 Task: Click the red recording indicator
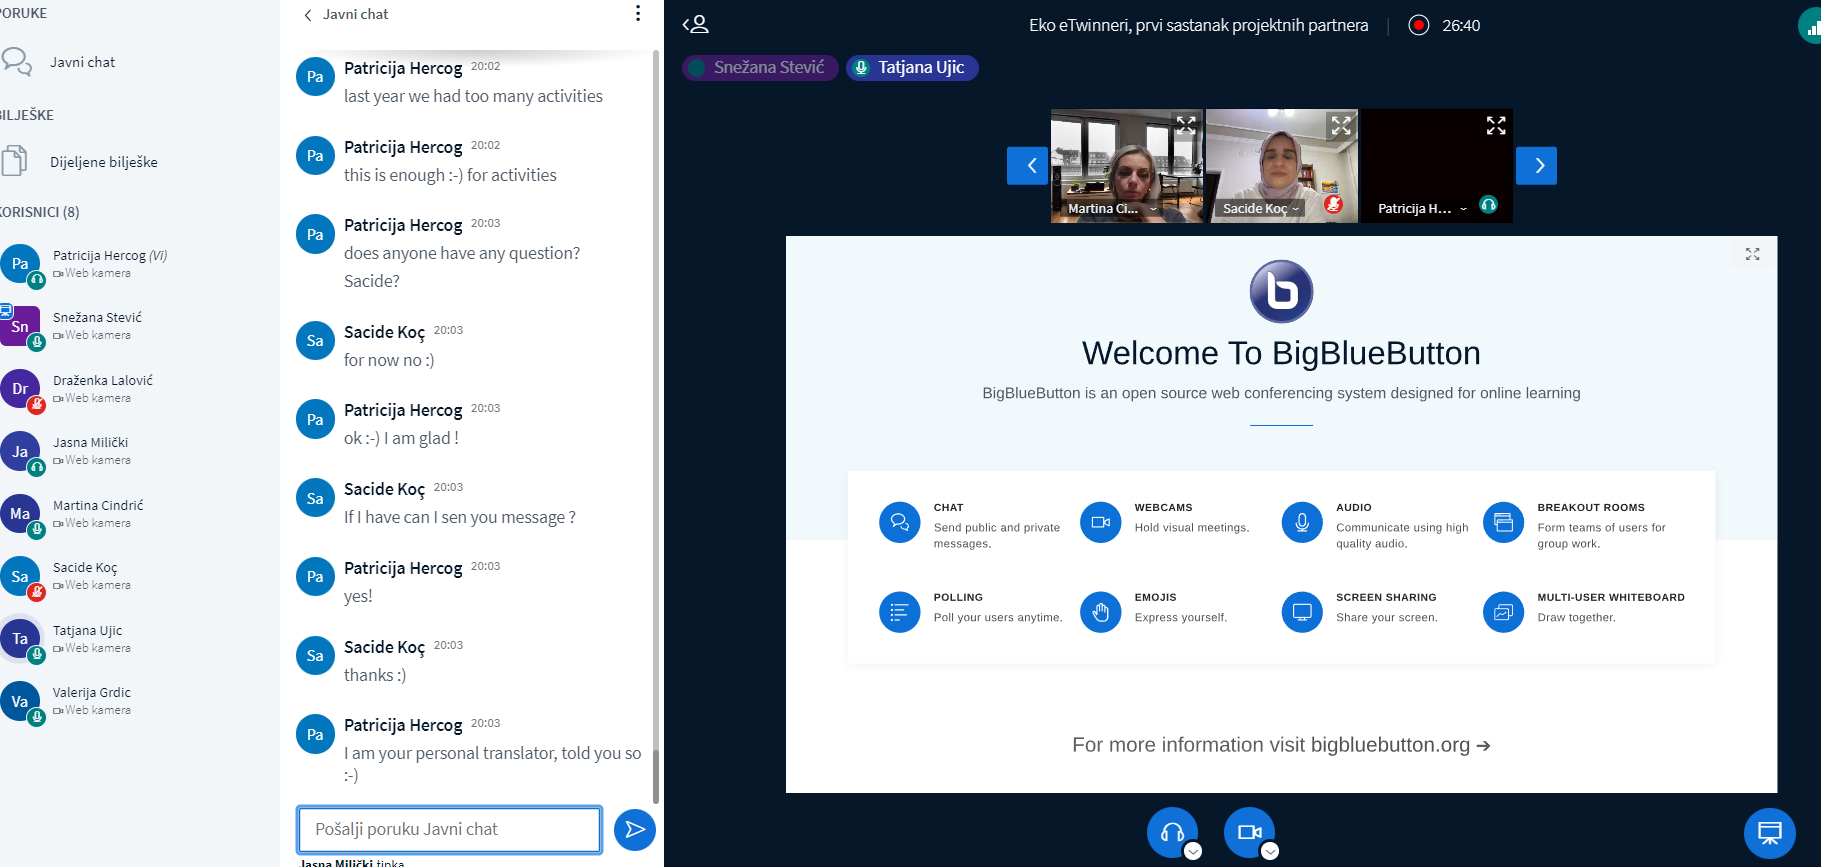[x=1418, y=25]
